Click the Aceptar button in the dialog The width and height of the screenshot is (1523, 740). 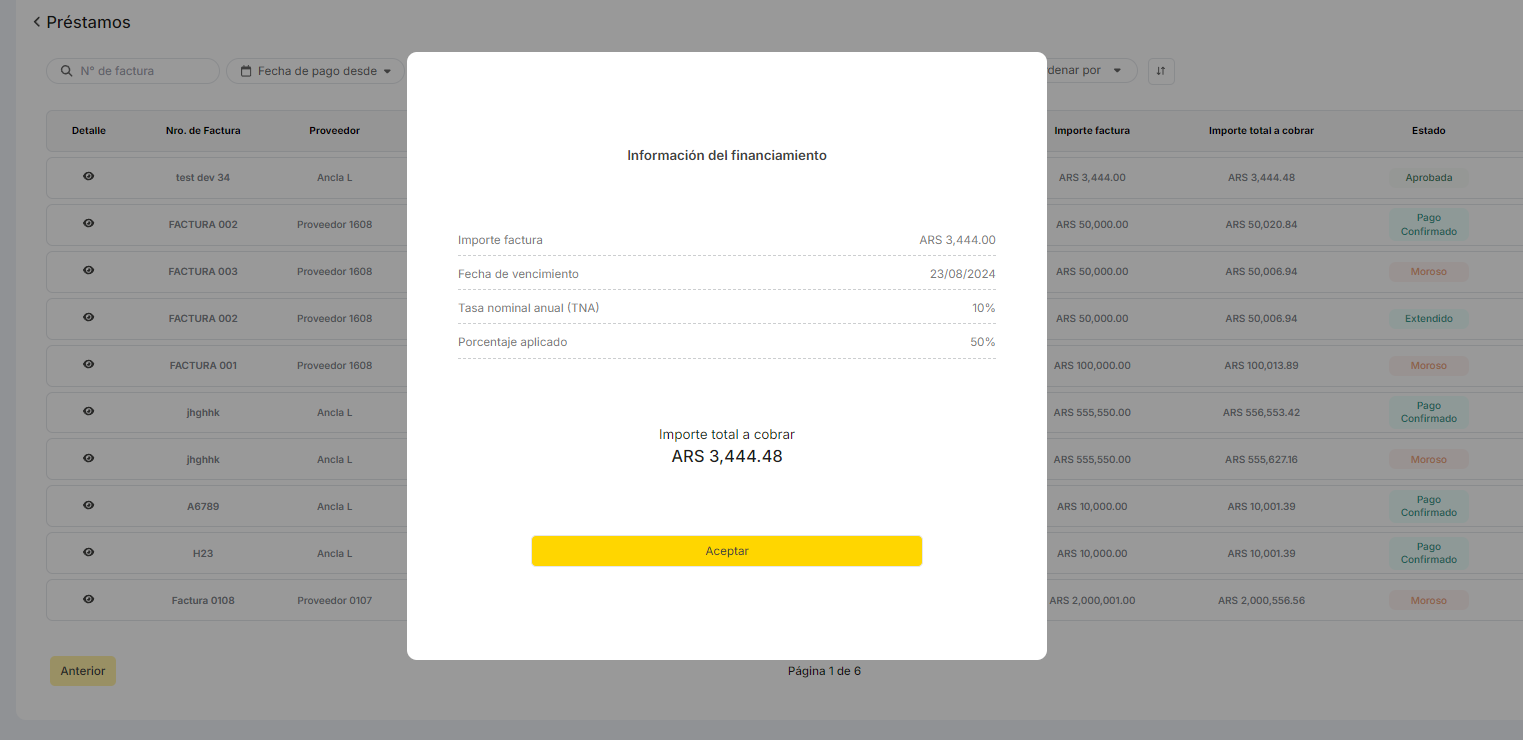[x=726, y=551]
